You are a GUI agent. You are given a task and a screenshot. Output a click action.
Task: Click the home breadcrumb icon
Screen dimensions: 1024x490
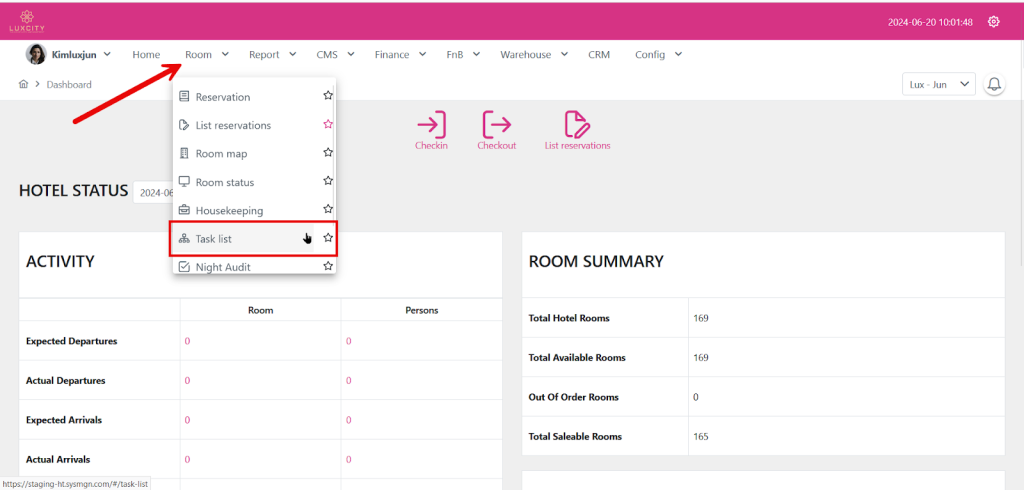23,85
